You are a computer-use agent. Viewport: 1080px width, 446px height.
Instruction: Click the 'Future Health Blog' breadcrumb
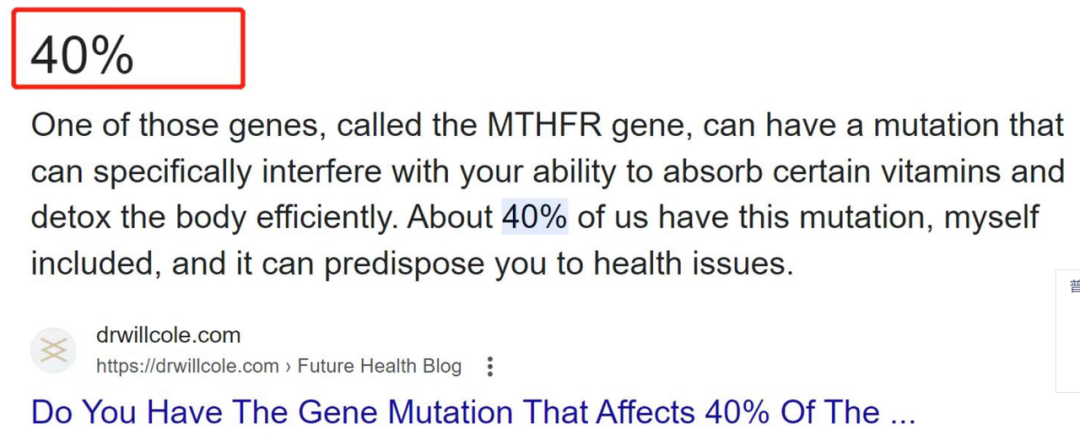(379, 366)
